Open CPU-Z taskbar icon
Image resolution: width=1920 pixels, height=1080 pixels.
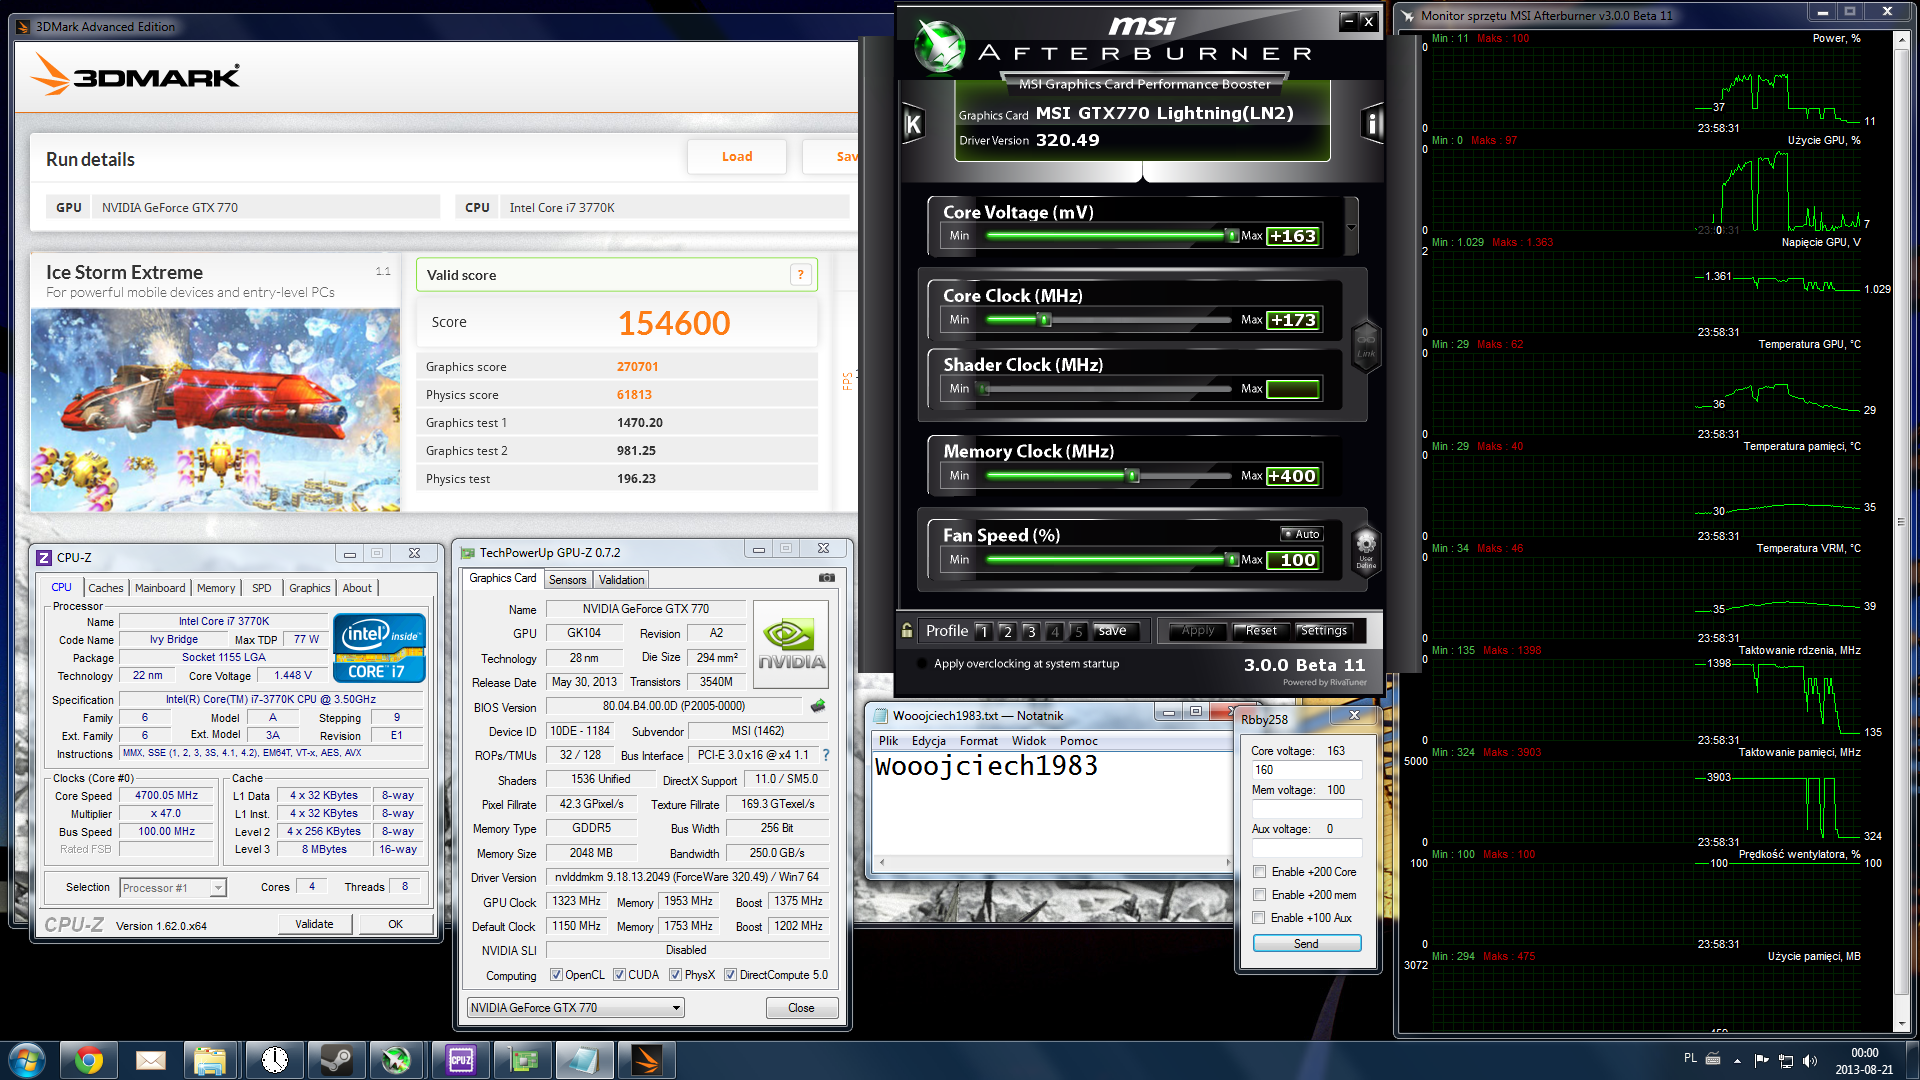[460, 1060]
